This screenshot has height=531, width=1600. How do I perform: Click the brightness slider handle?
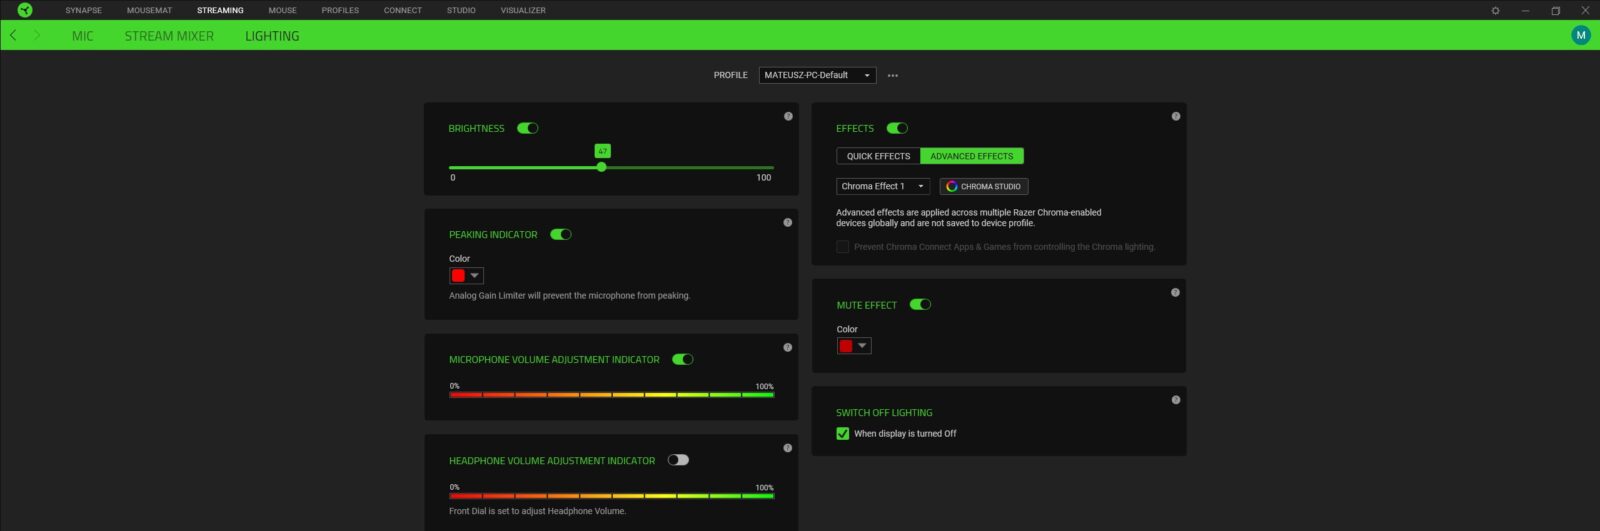point(601,167)
